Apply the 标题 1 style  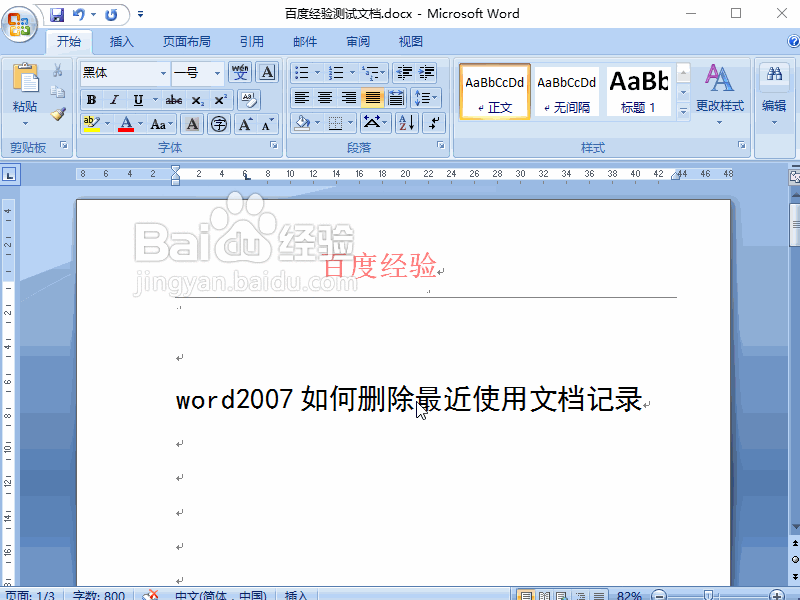[638, 92]
